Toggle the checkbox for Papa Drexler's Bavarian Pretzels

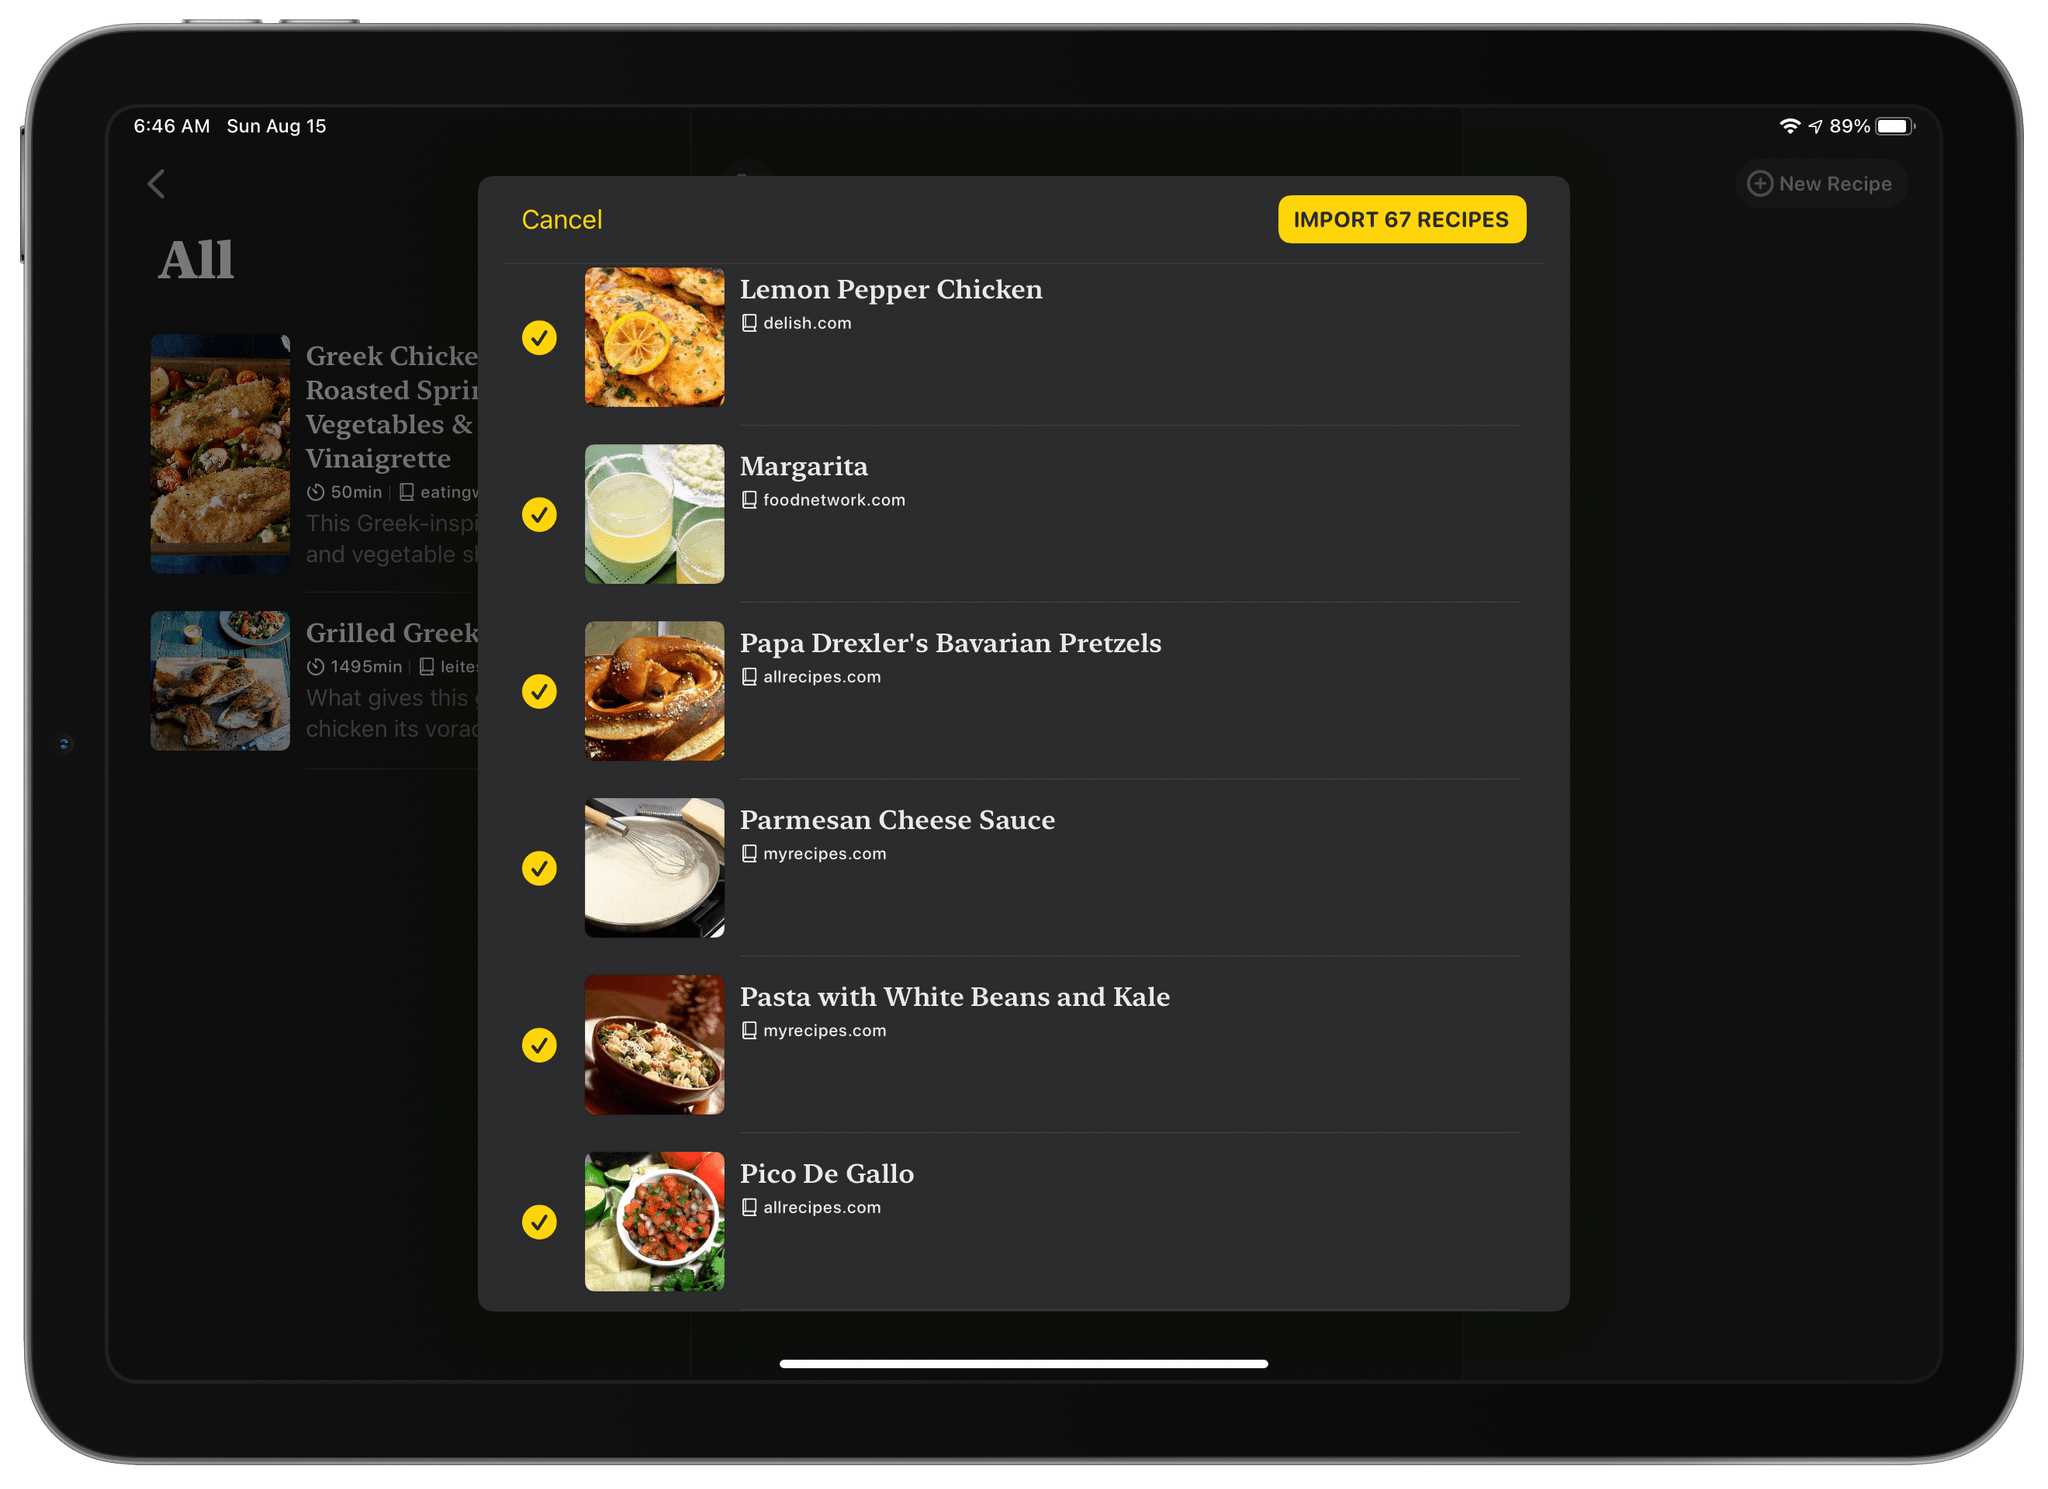pyautogui.click(x=539, y=689)
